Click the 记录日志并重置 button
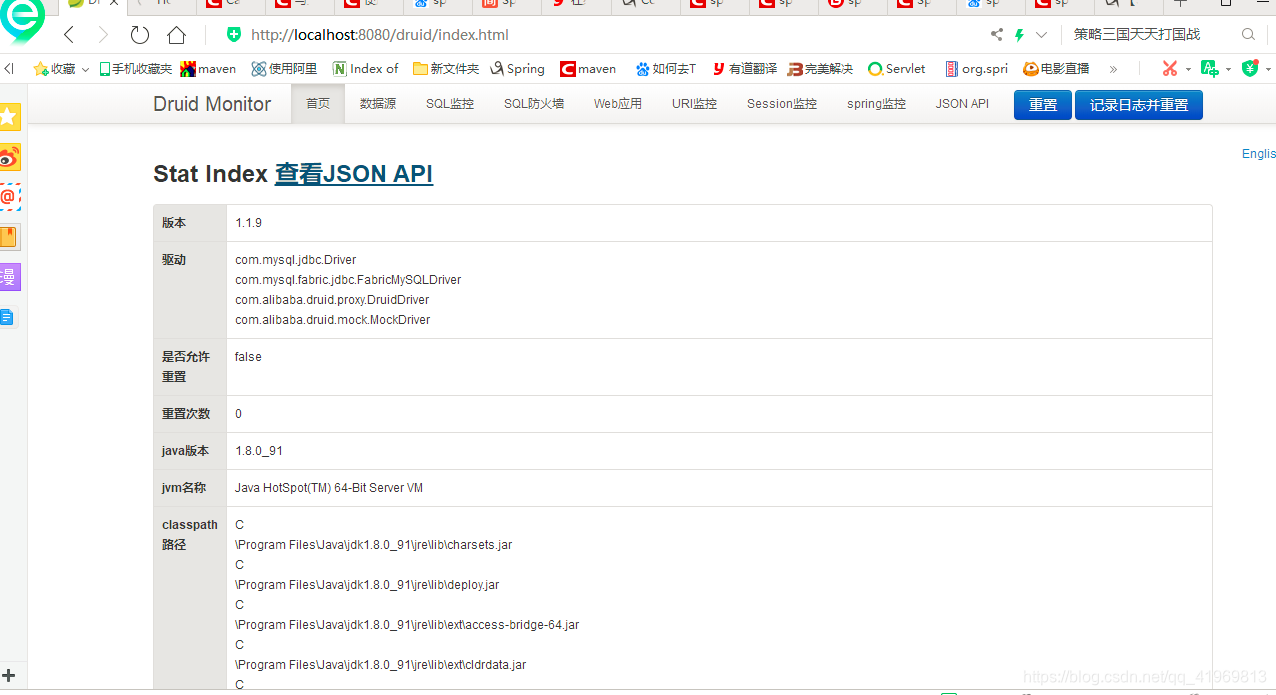 point(1138,104)
